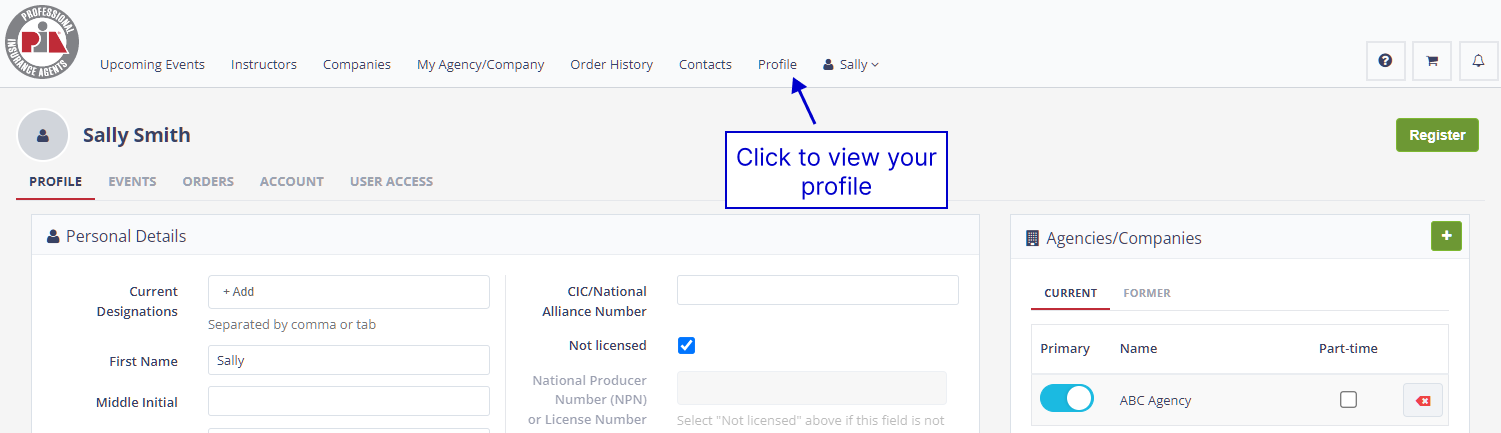Go to Upcoming Events link

[152, 65]
